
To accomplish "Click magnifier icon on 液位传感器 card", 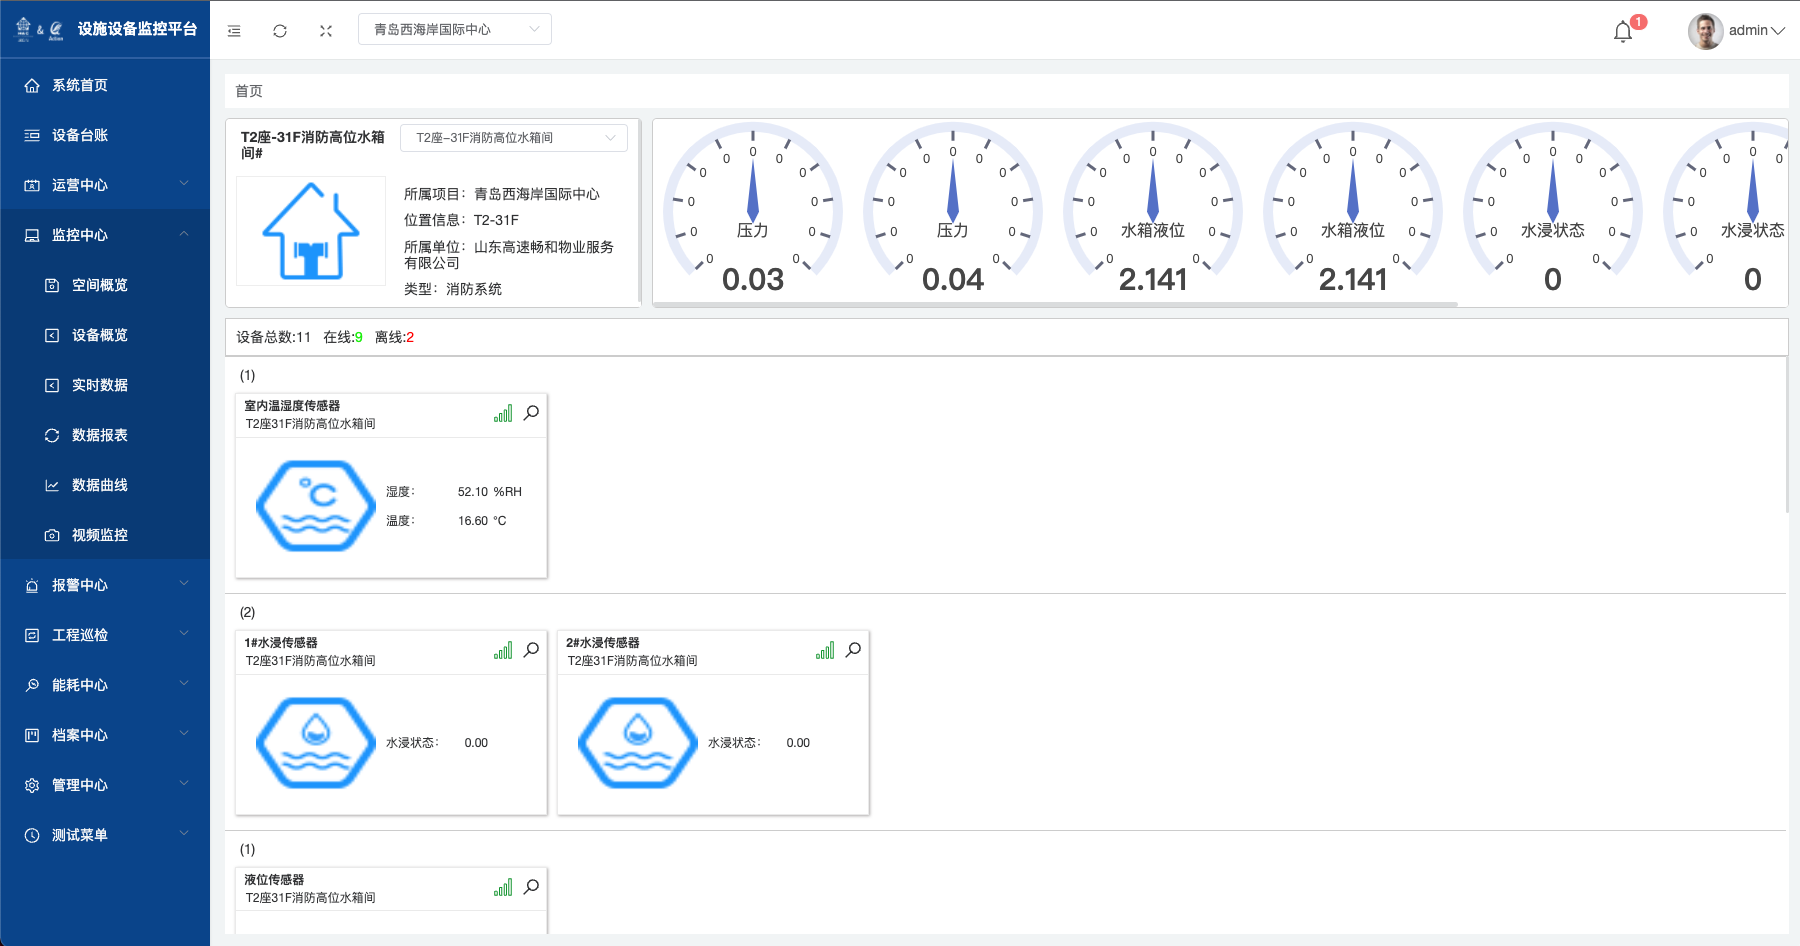I will [x=532, y=887].
